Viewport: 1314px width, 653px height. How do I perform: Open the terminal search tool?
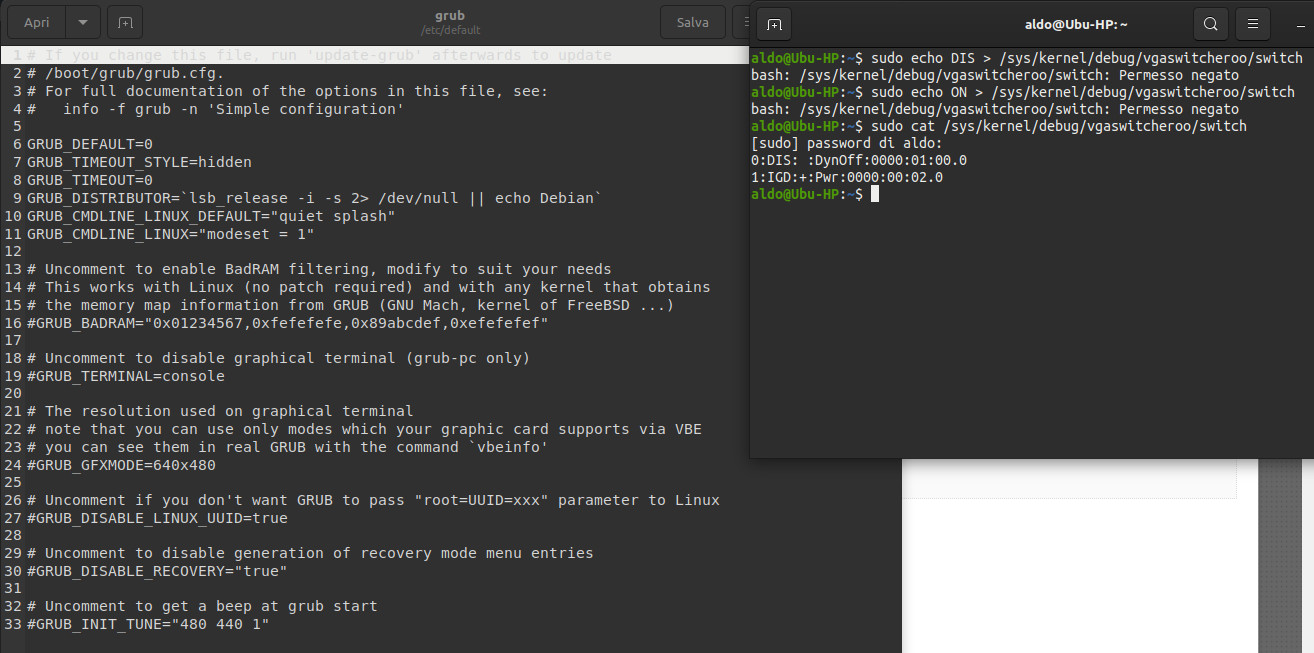(1210, 24)
